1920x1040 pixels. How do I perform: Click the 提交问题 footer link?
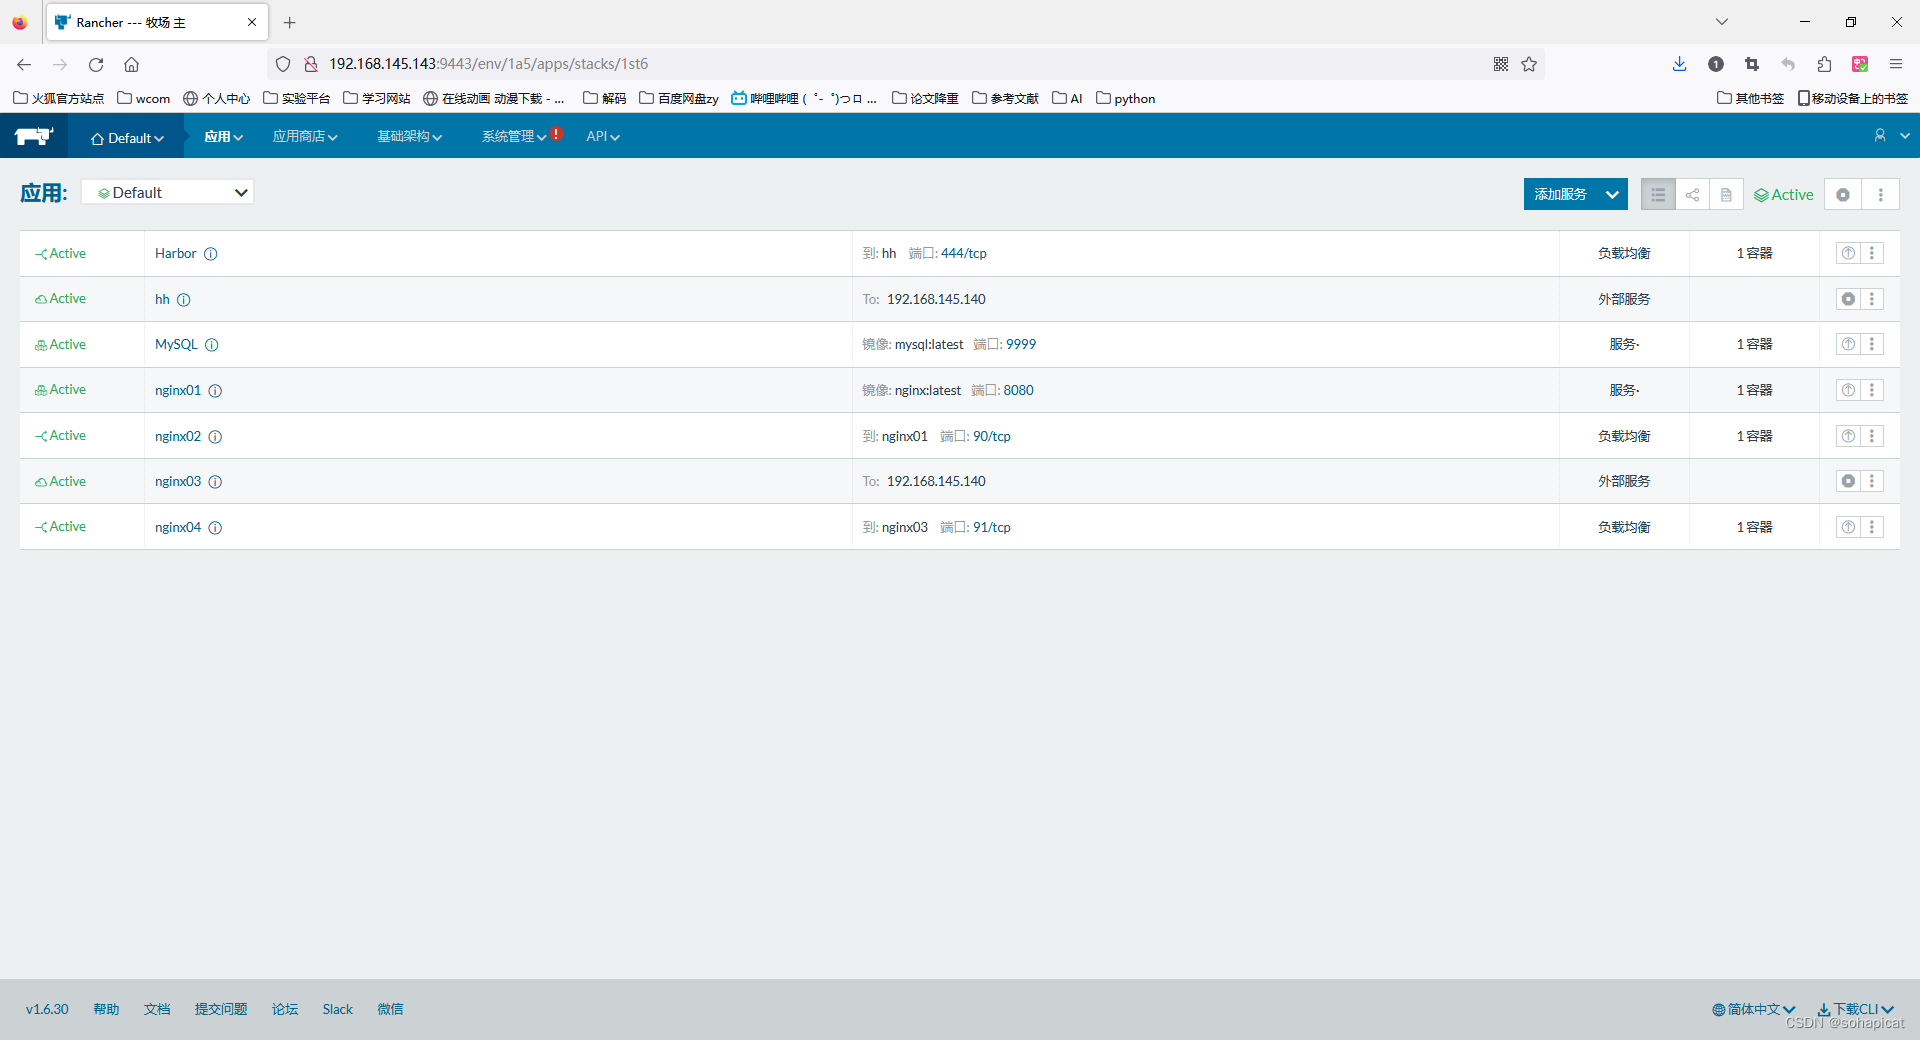click(221, 1009)
